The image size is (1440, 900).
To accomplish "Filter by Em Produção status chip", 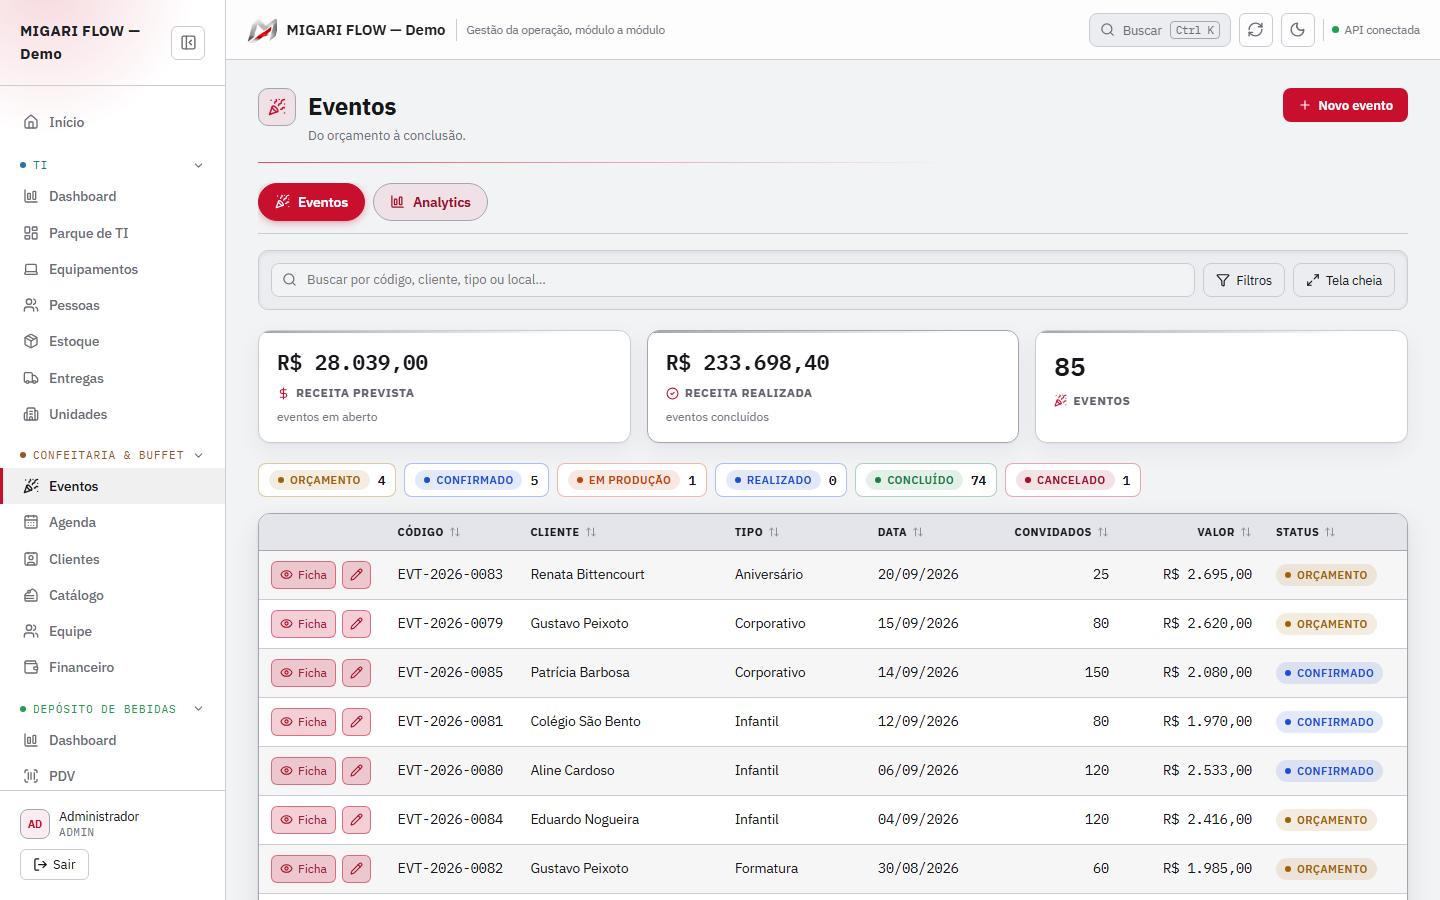I will pos(632,480).
